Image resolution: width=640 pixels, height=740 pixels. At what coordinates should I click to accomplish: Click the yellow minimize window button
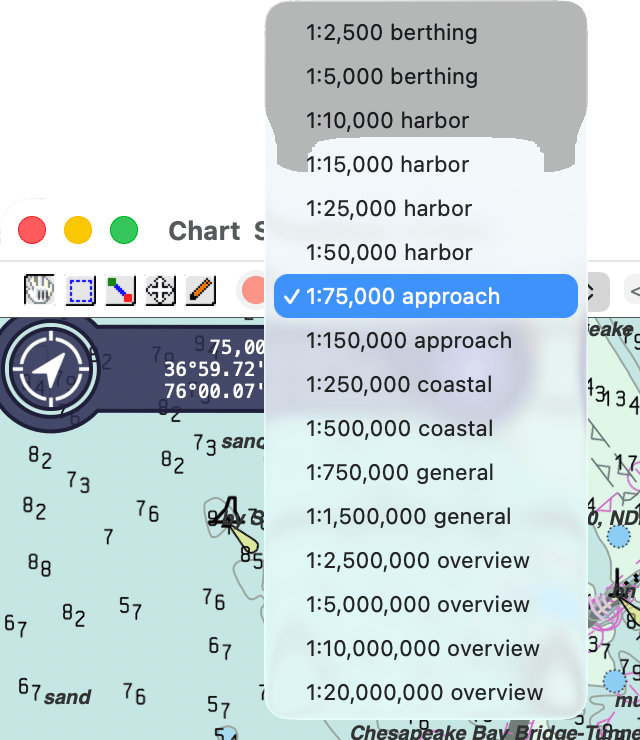78,230
